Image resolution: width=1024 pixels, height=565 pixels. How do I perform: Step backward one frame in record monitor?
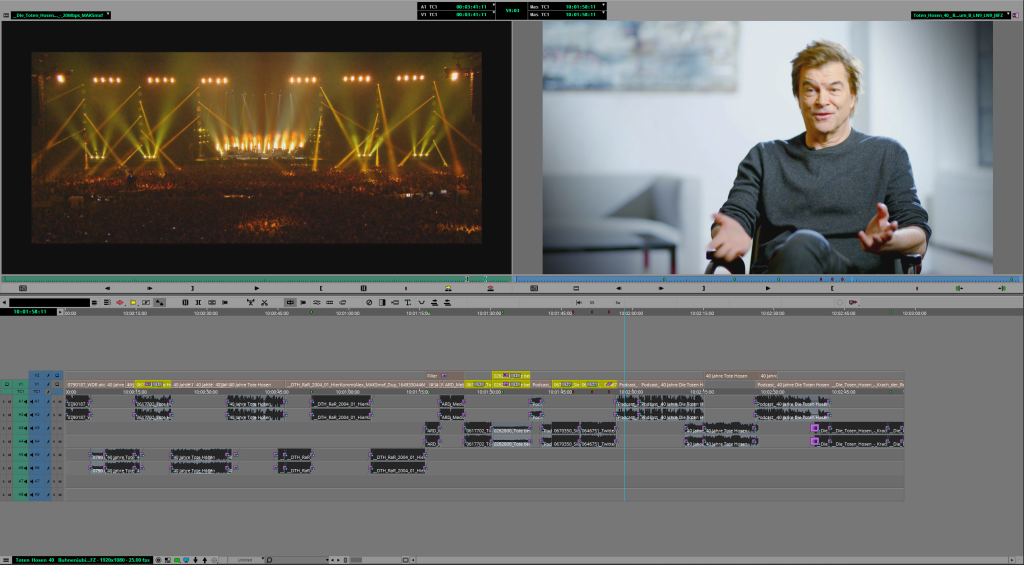pyautogui.click(x=618, y=288)
